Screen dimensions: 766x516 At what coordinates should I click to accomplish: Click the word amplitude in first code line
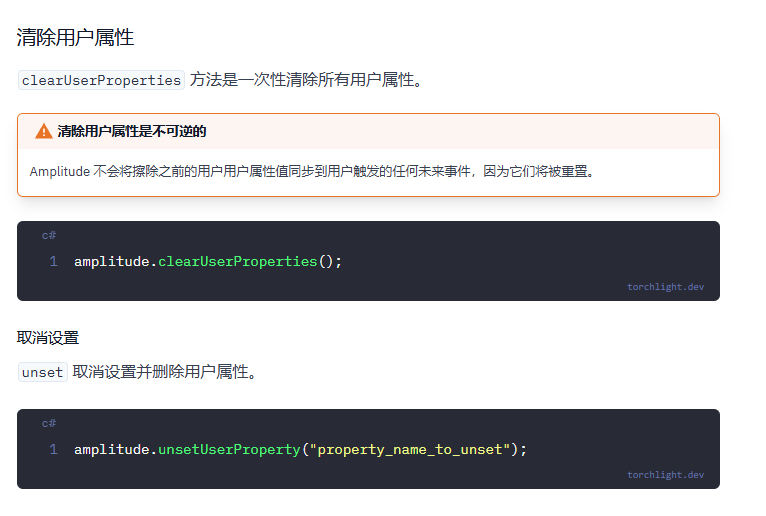click(112, 262)
